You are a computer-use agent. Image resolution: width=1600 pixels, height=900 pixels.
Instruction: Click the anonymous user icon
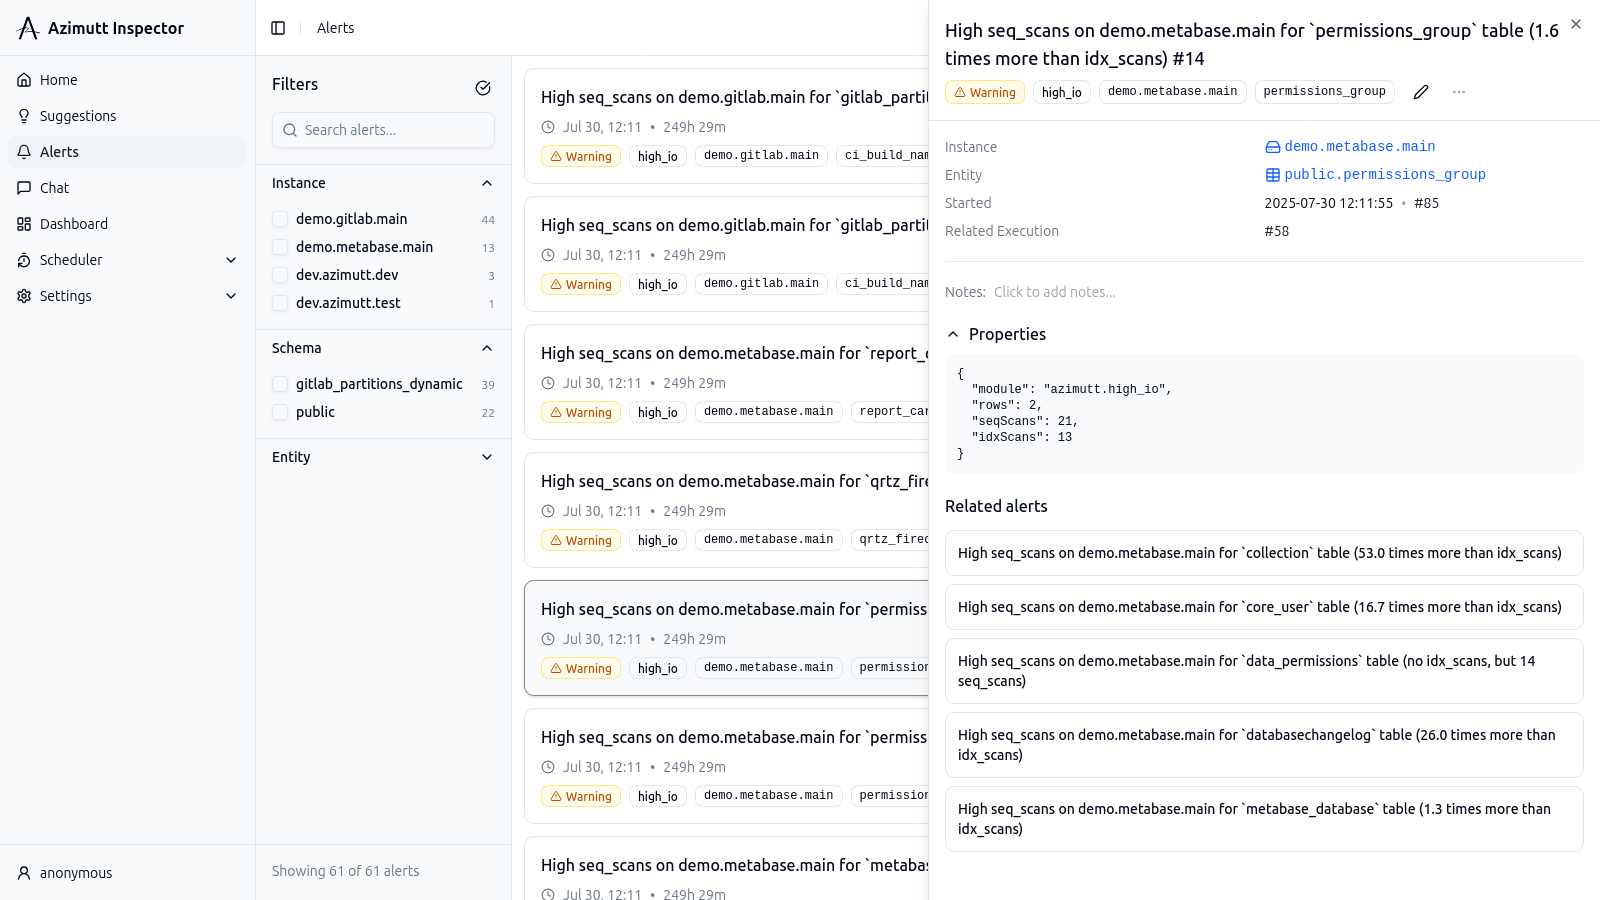click(x=24, y=873)
